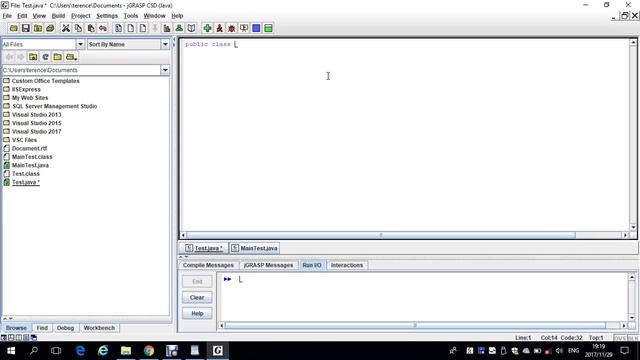The width and height of the screenshot is (640, 360).
Task: Click the Run in Canvas icon
Action: [x=244, y=28]
